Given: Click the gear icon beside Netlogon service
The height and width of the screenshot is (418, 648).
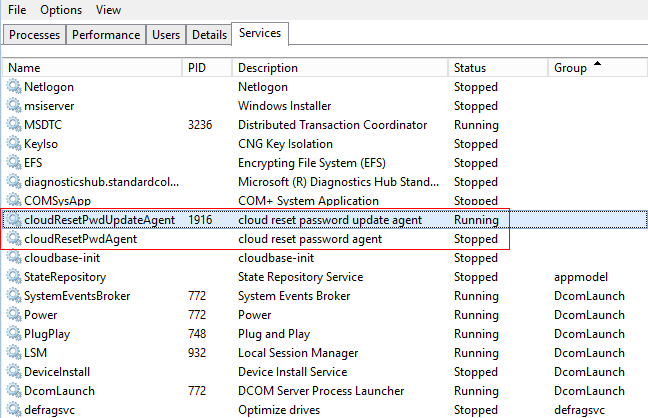Looking at the screenshot, I should pos(14,87).
